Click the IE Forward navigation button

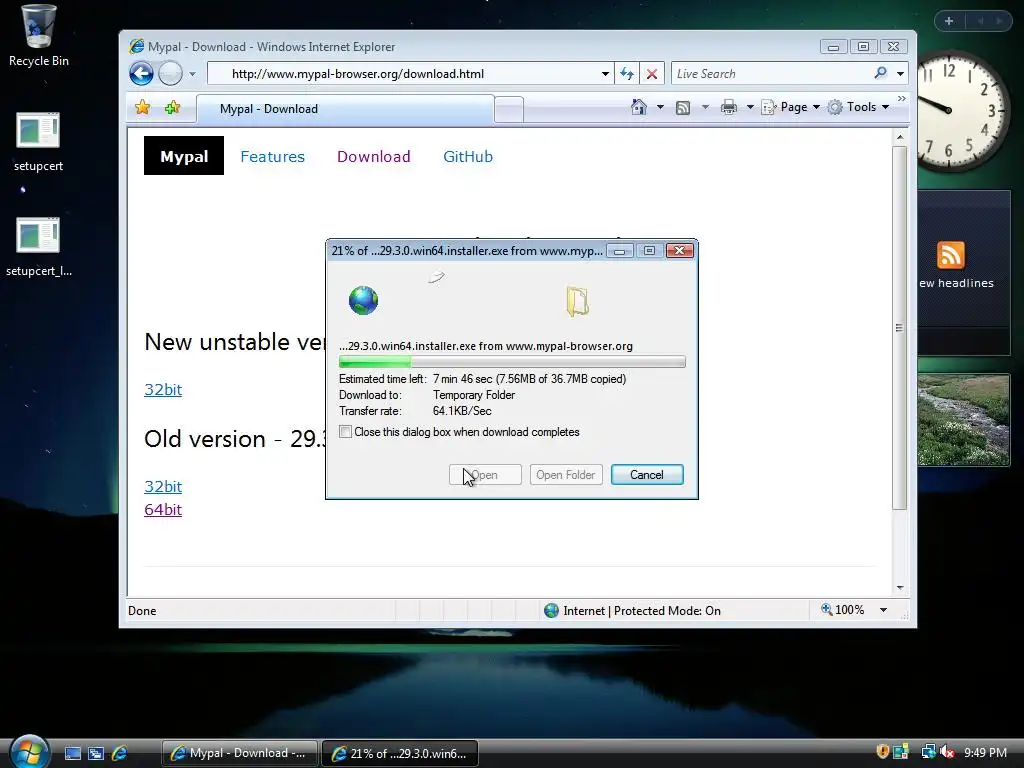[x=170, y=74]
